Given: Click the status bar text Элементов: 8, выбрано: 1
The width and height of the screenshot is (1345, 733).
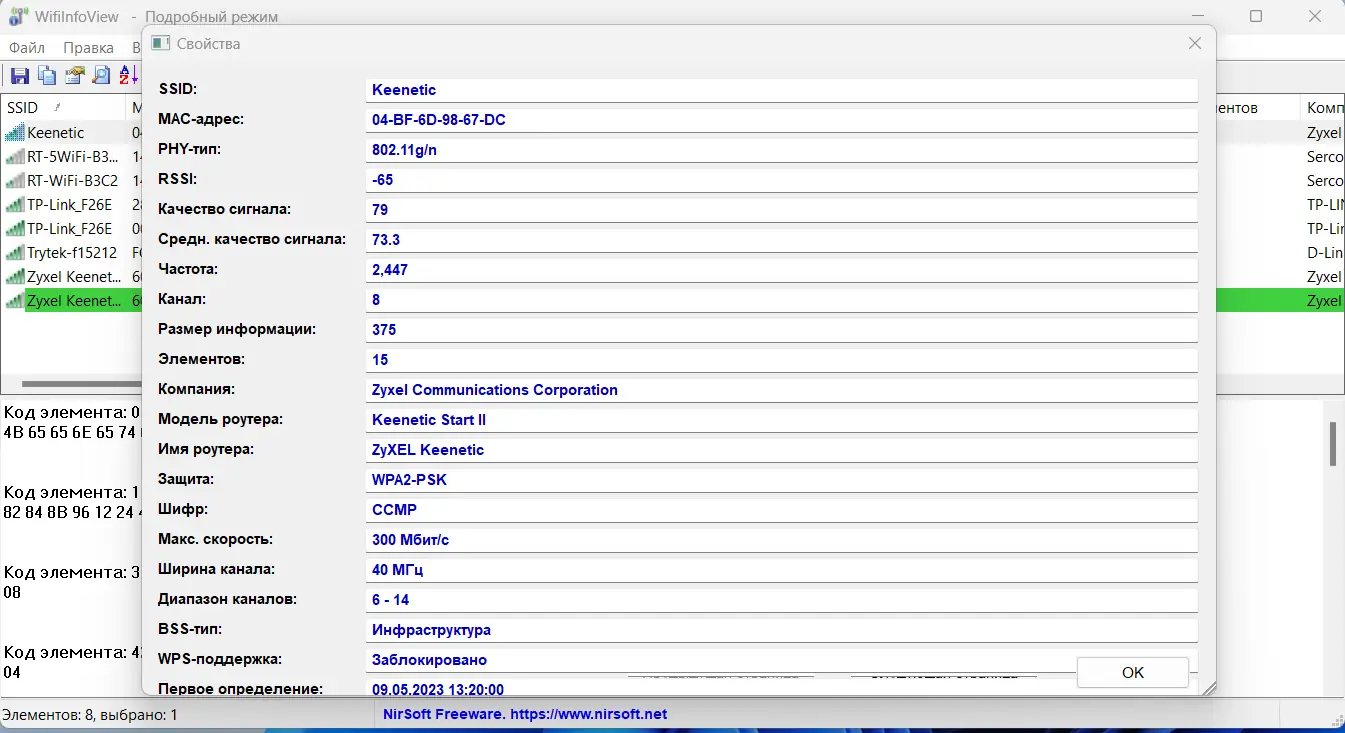Looking at the screenshot, I should 90,715.
